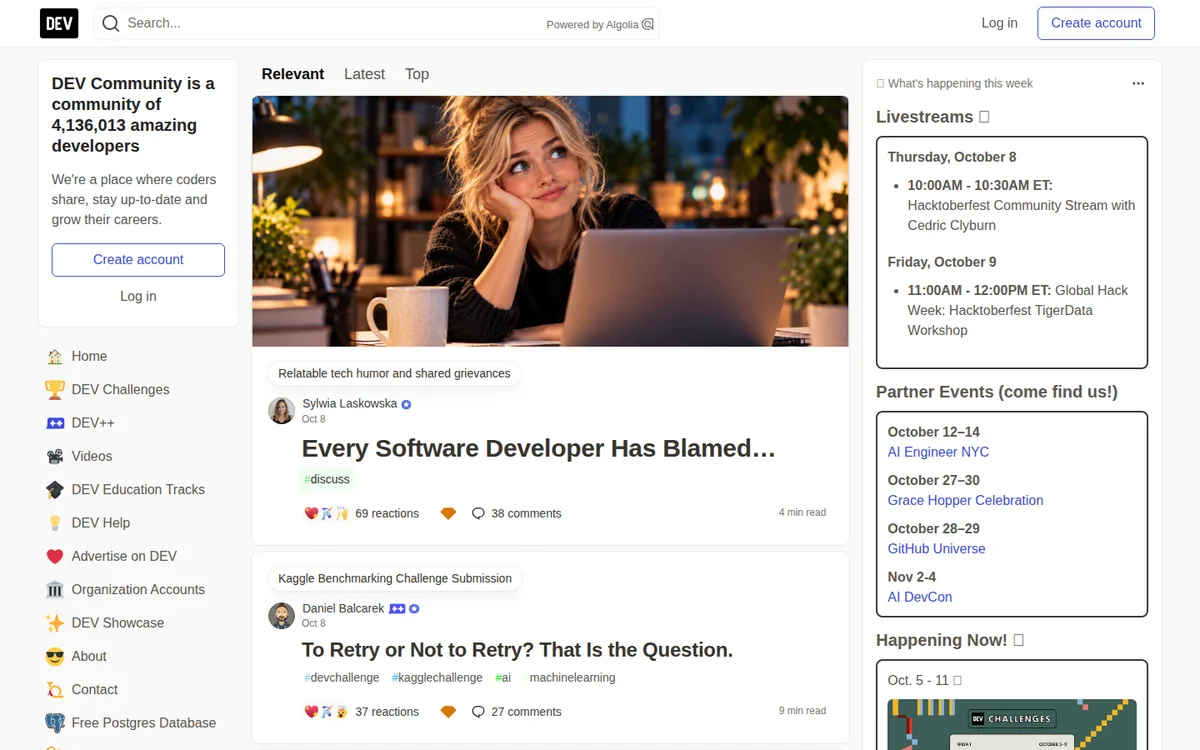Click the DEV++ sidebar icon
This screenshot has width=1200, height=750.
pyautogui.click(x=55, y=423)
